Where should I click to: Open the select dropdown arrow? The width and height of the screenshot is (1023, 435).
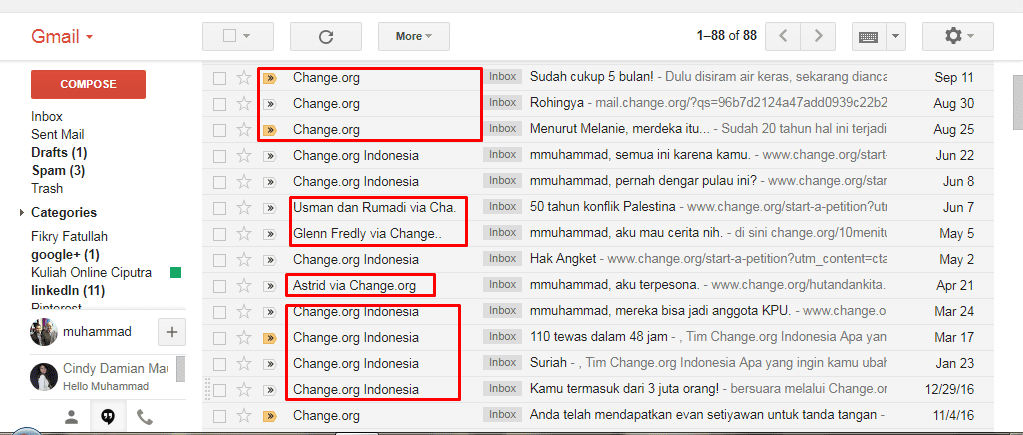click(247, 37)
